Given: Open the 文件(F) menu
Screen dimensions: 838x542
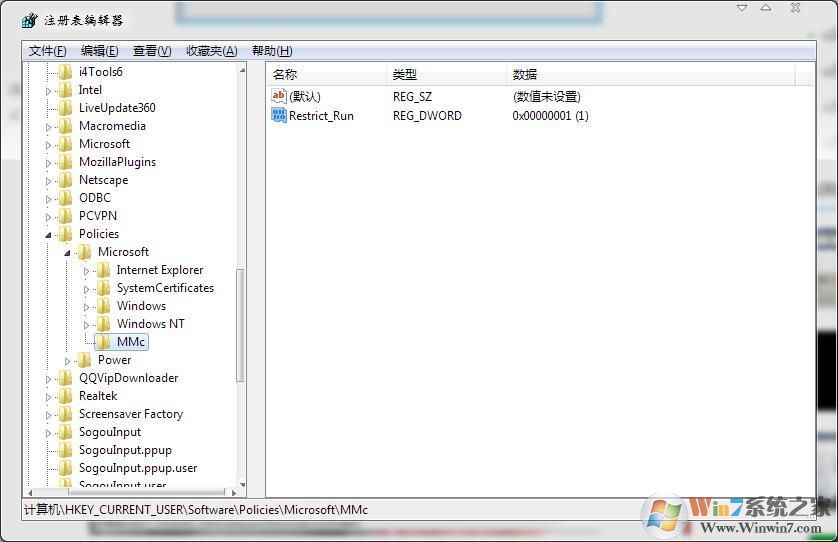Looking at the screenshot, I should pos(48,51).
